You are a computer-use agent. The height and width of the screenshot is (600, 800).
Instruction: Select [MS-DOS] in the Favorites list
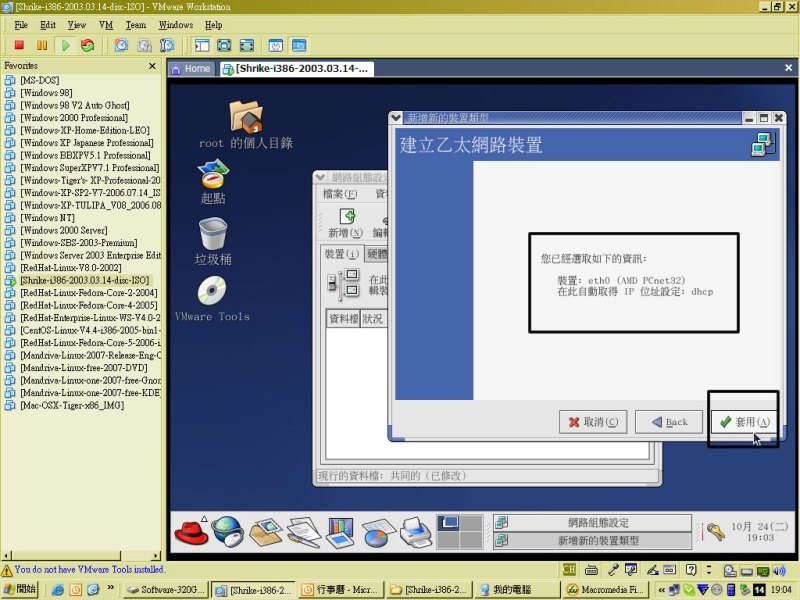[40, 80]
